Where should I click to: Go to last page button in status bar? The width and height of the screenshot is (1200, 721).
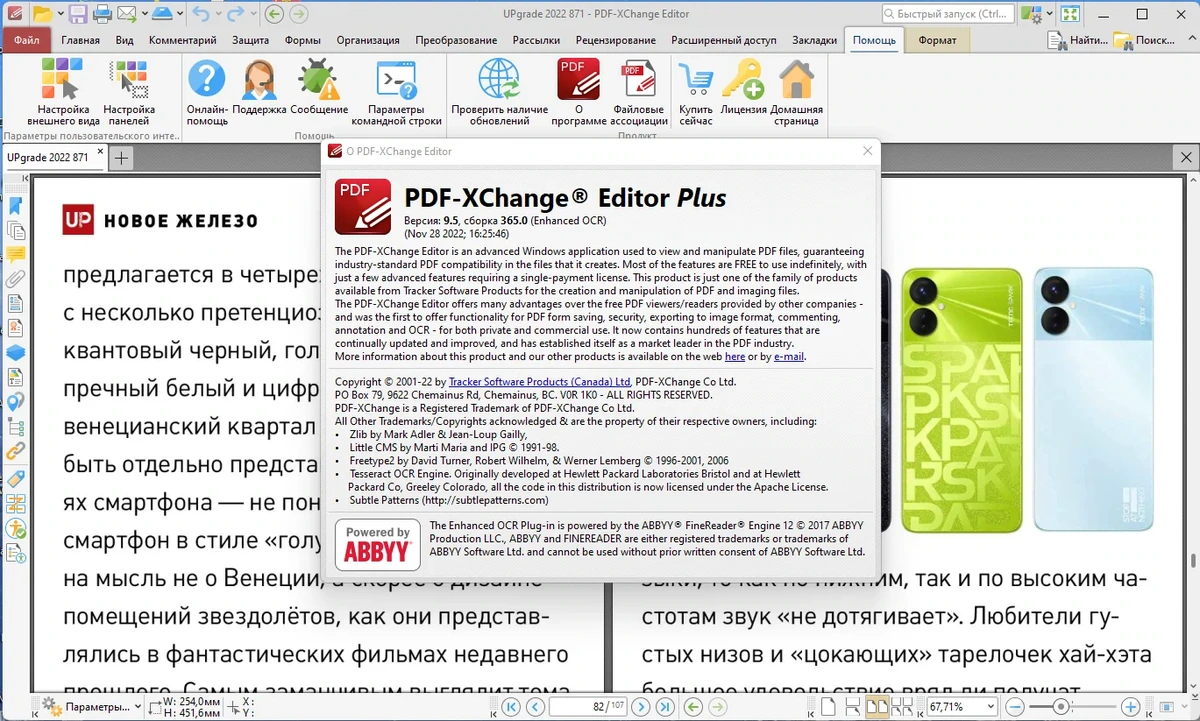pyautogui.click(x=665, y=707)
